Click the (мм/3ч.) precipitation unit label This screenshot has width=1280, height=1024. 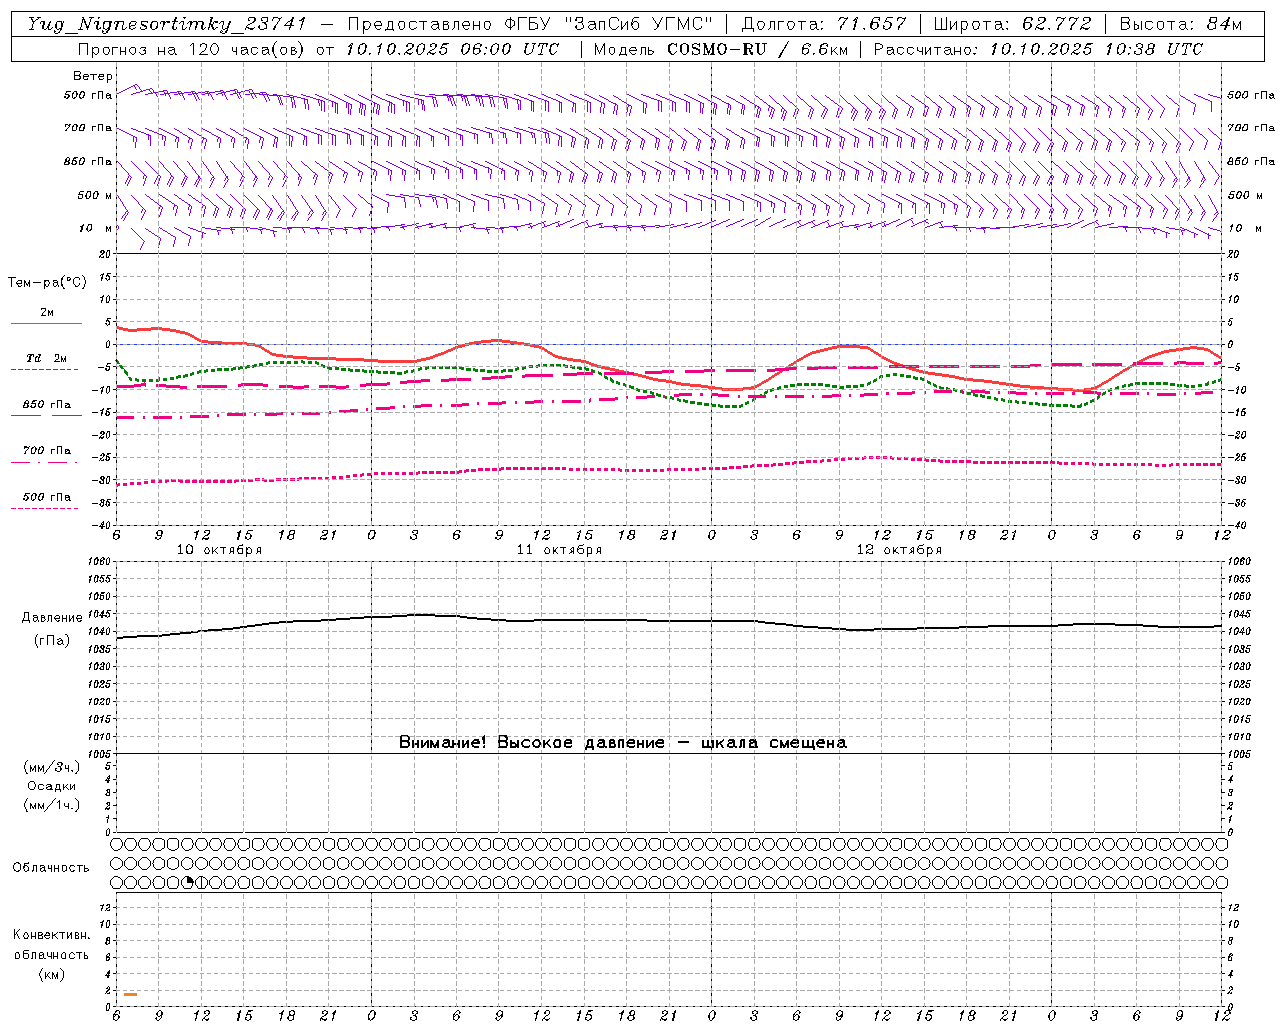pos(52,767)
